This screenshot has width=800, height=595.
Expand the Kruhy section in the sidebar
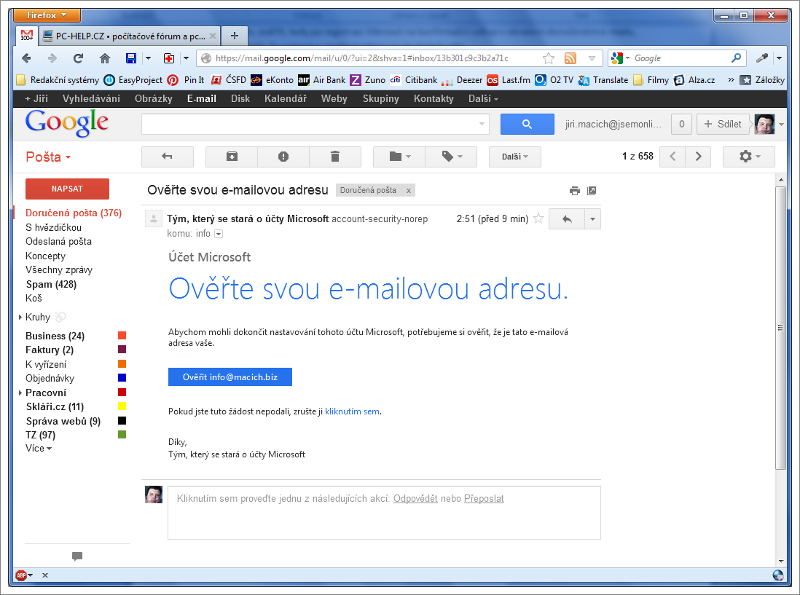point(21,317)
